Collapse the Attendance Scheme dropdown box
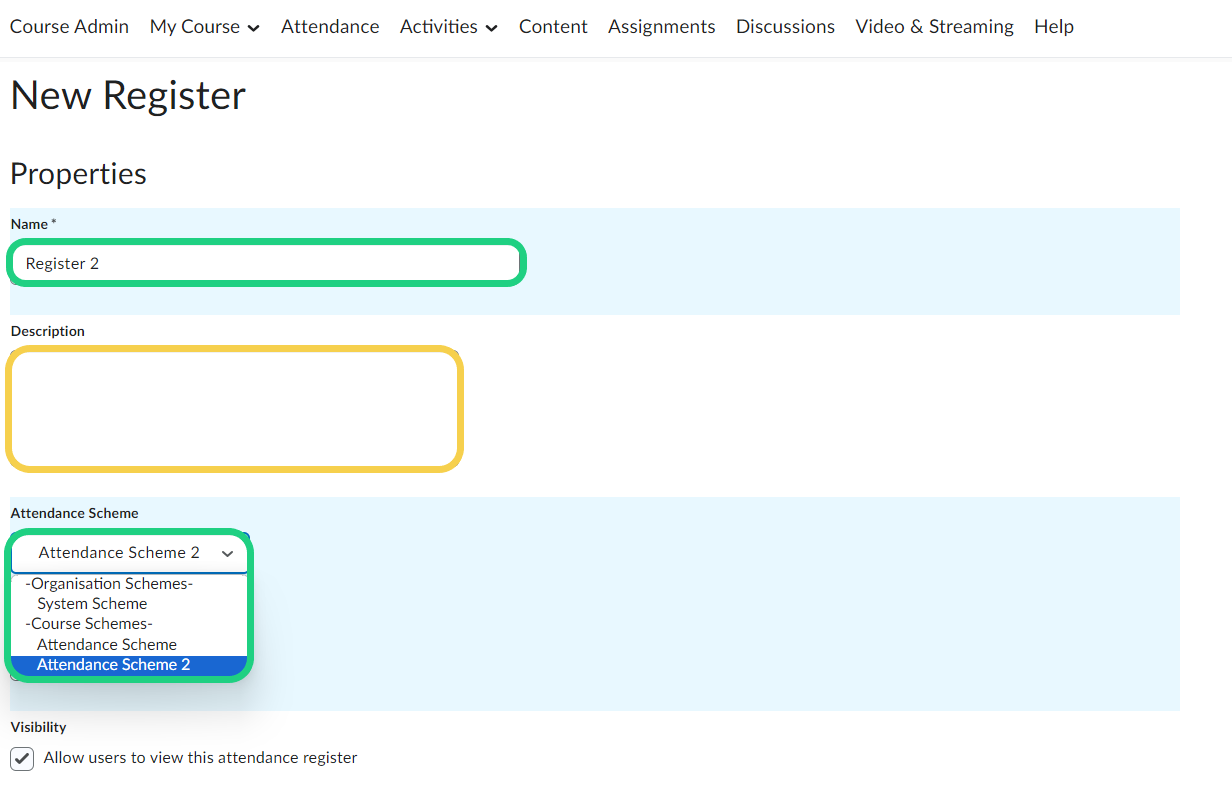This screenshot has width=1232, height=795. [x=129, y=553]
